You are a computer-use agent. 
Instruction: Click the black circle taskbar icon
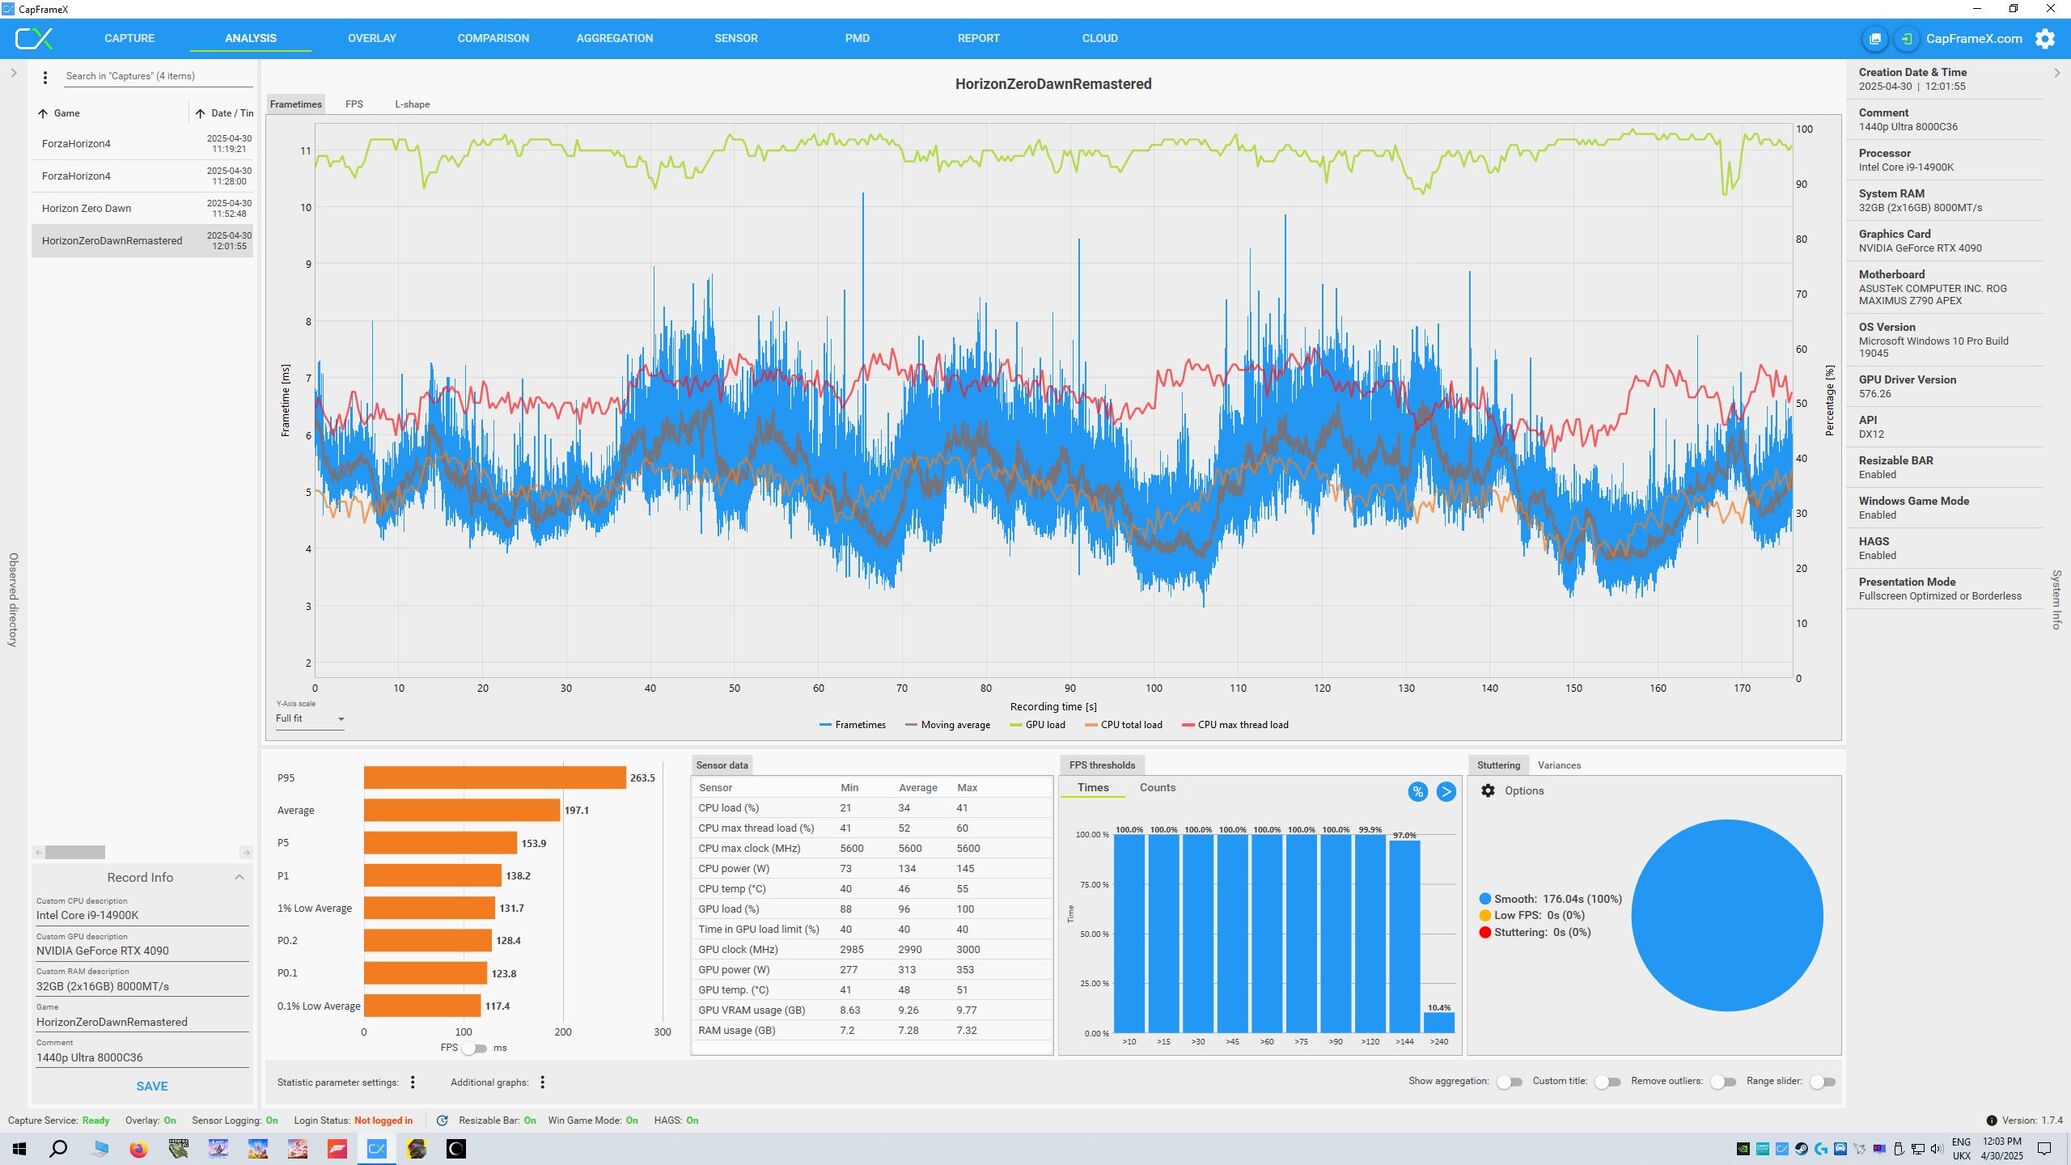point(456,1149)
